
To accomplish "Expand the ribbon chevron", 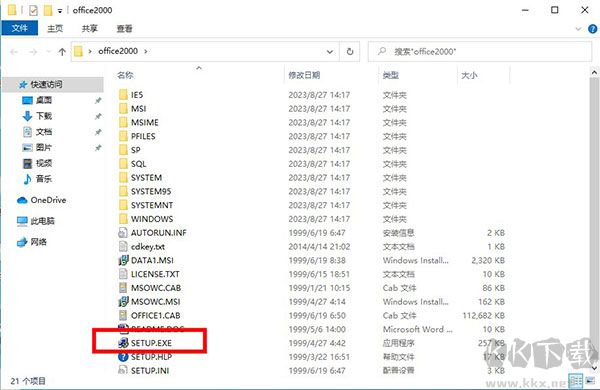I will [578, 29].
